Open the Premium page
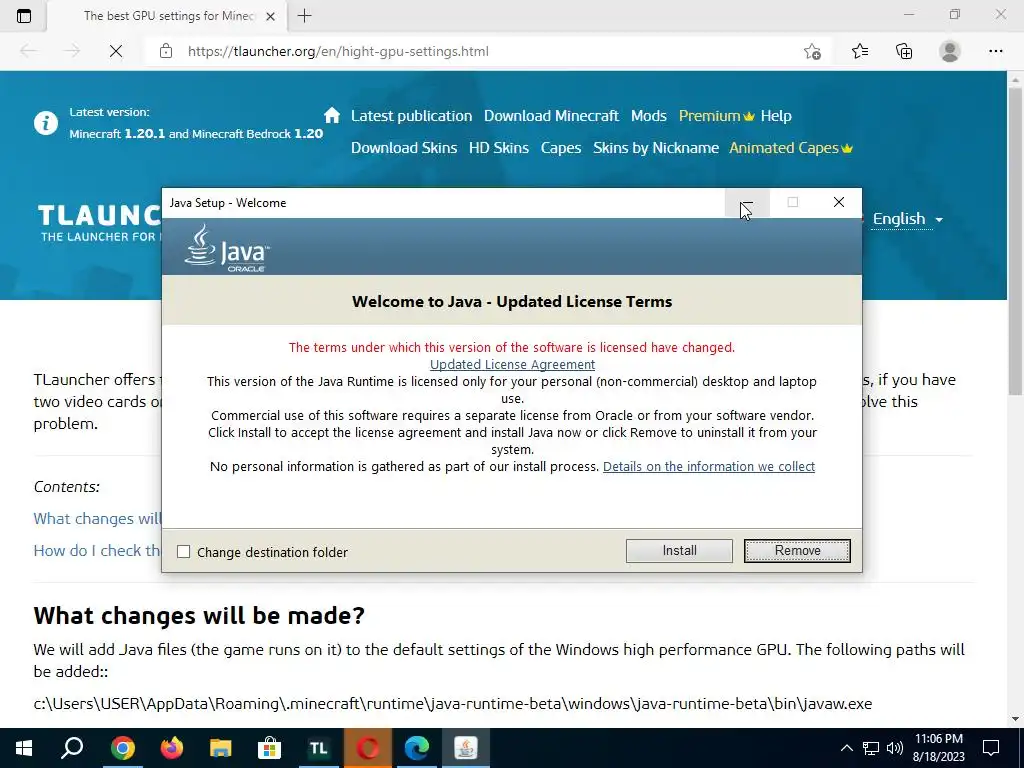The height and width of the screenshot is (768, 1024). point(716,116)
